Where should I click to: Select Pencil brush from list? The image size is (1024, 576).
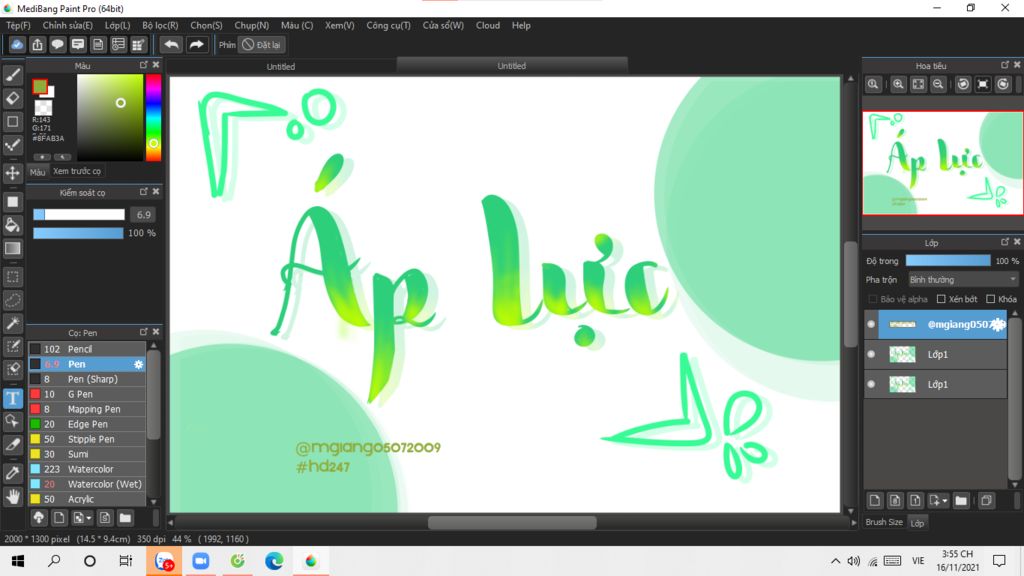(x=87, y=349)
